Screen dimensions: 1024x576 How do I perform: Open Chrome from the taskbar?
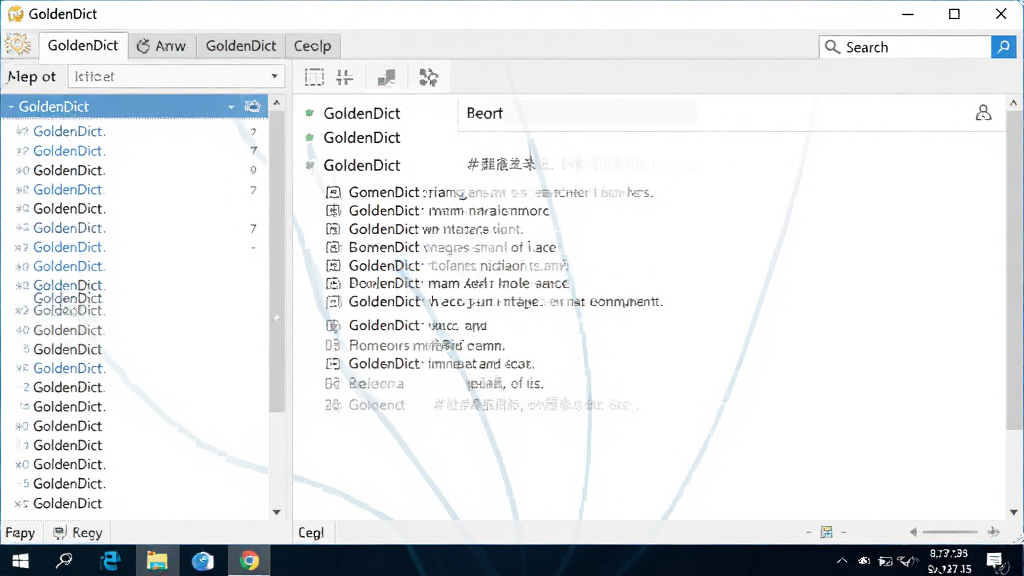[x=249, y=560]
